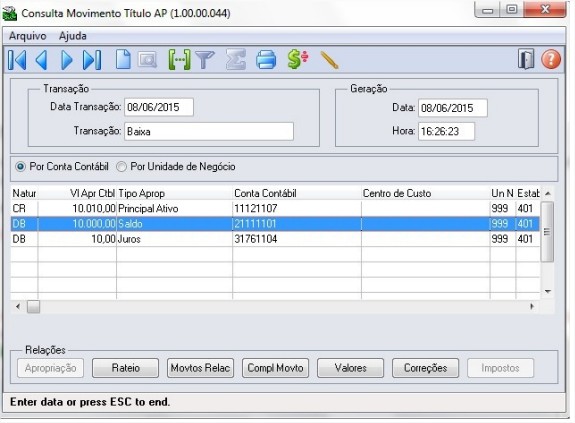Click the application icon in title bar

pos(10,14)
